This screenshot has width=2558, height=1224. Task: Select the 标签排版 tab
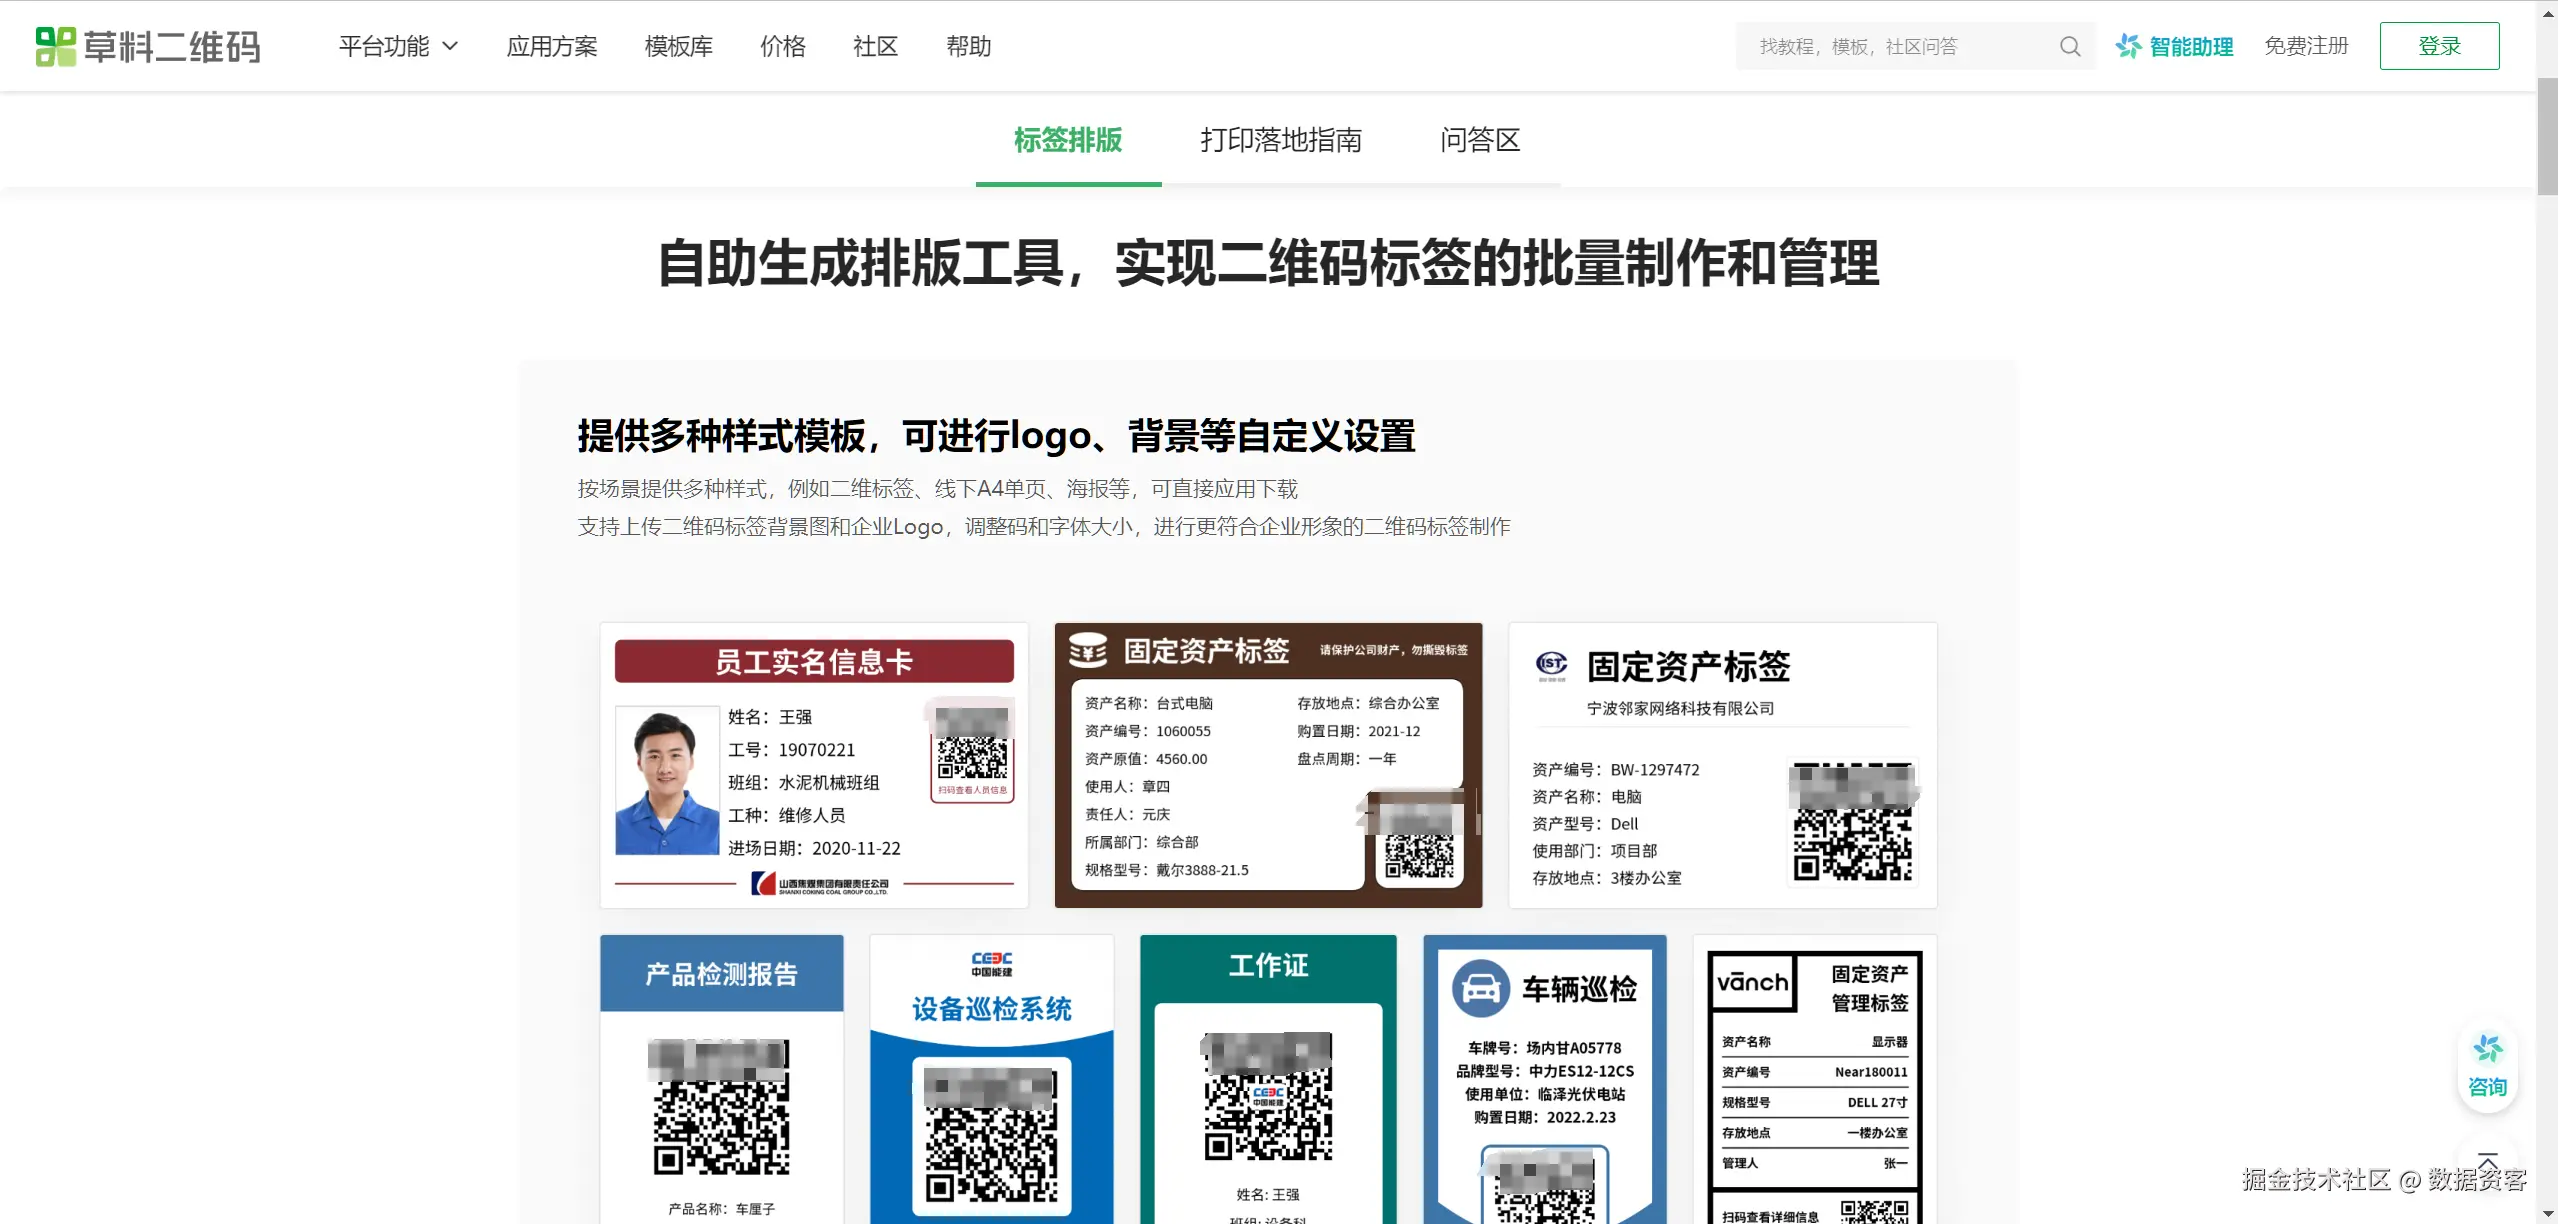tap(1068, 140)
